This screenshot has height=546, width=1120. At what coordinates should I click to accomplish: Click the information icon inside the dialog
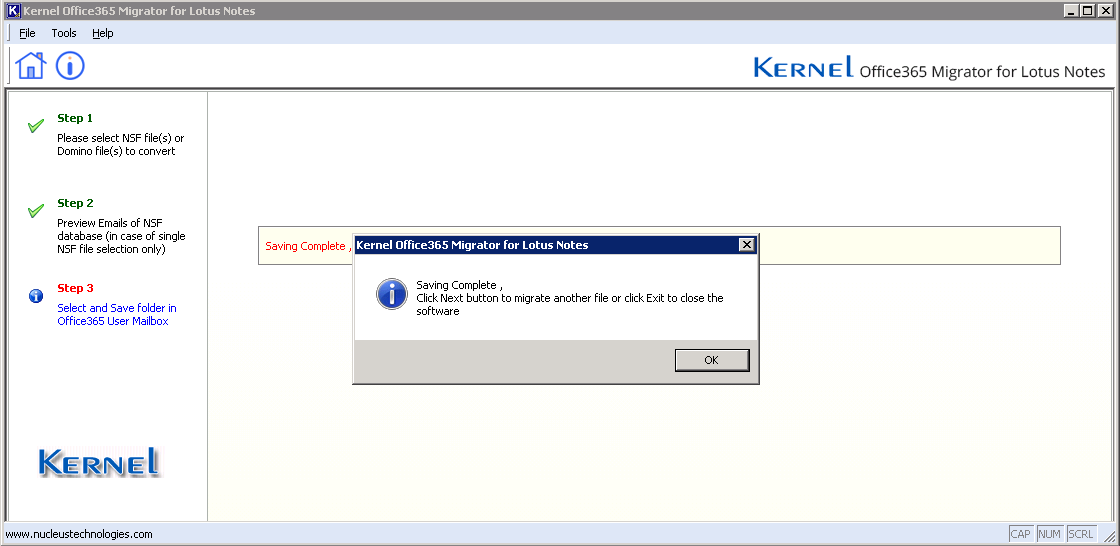[391, 293]
